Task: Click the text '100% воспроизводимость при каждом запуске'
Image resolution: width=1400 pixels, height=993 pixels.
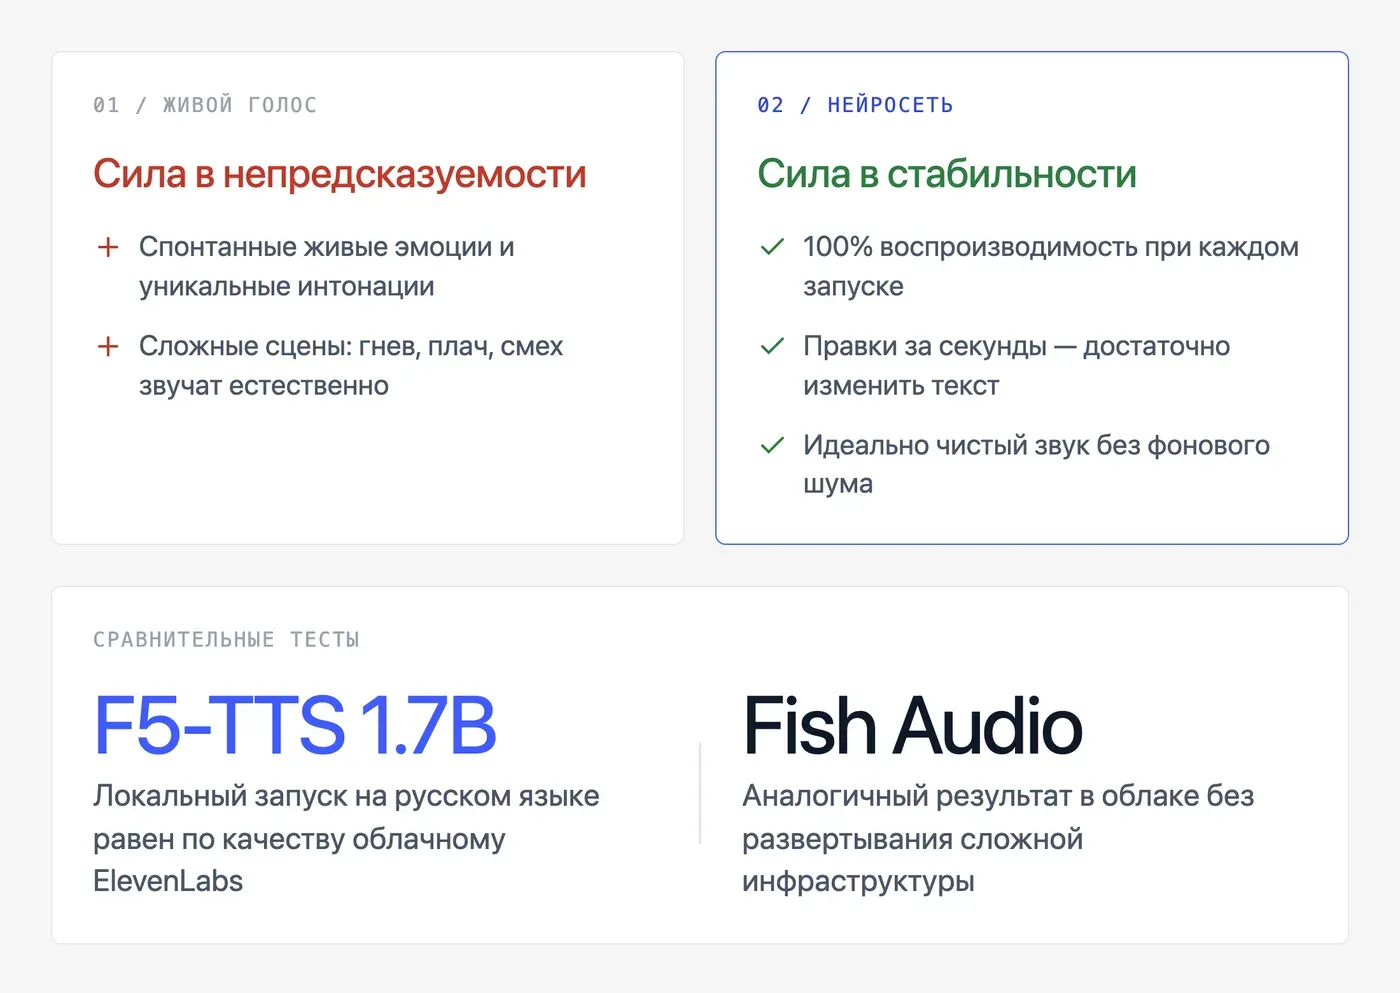Action: pos(1051,266)
